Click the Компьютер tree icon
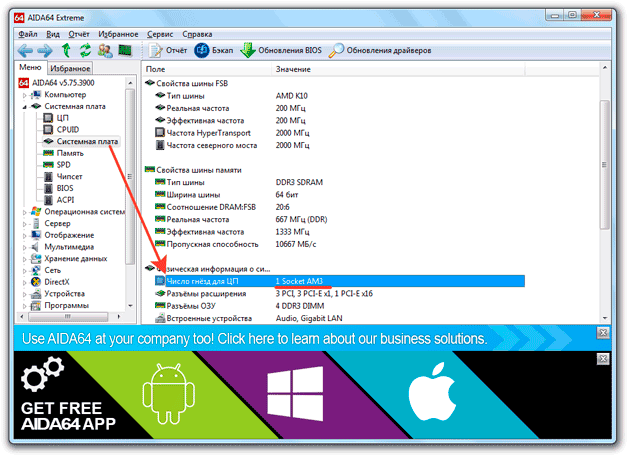The height and width of the screenshot is (456, 628). [36, 95]
